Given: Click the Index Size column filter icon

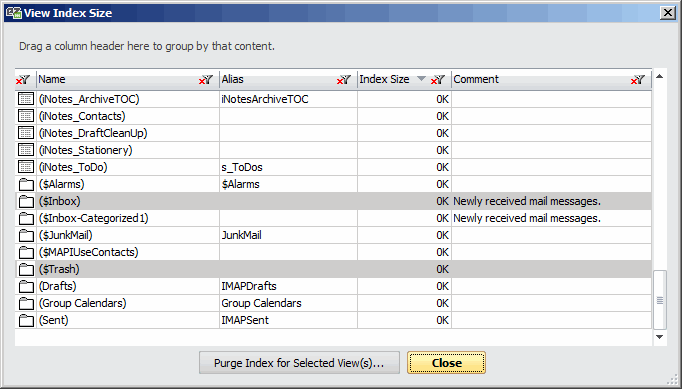Looking at the screenshot, I should (x=438, y=80).
